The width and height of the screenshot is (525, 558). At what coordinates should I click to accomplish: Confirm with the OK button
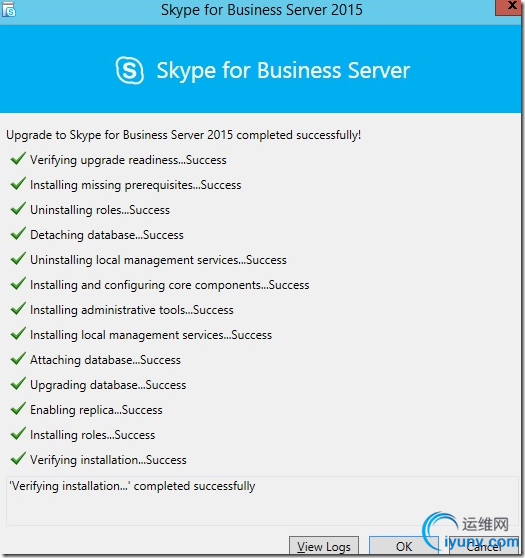pyautogui.click(x=404, y=546)
